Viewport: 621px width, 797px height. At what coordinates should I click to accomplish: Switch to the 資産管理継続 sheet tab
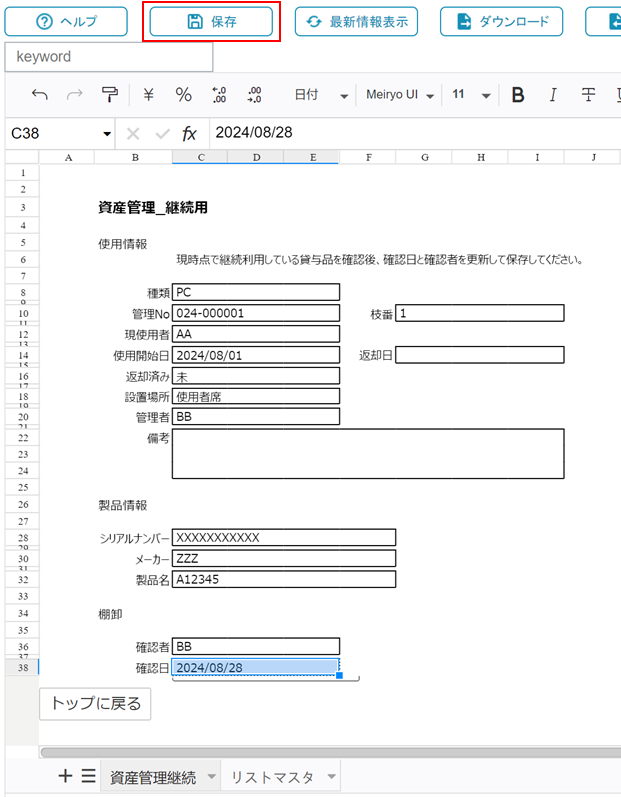tap(153, 777)
